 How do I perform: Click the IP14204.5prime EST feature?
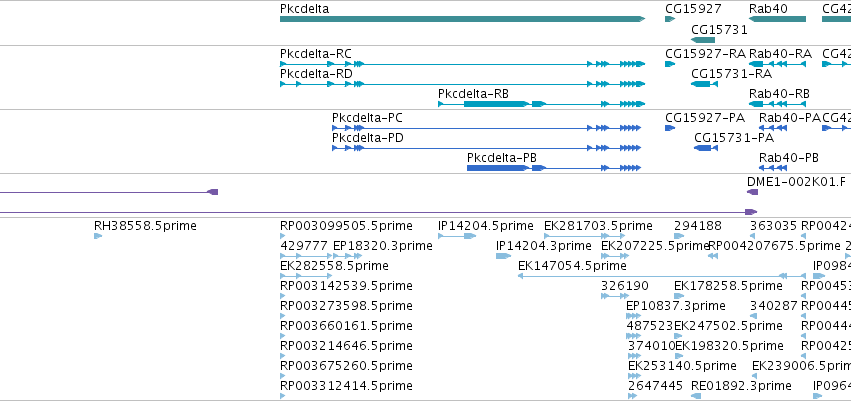point(457,236)
